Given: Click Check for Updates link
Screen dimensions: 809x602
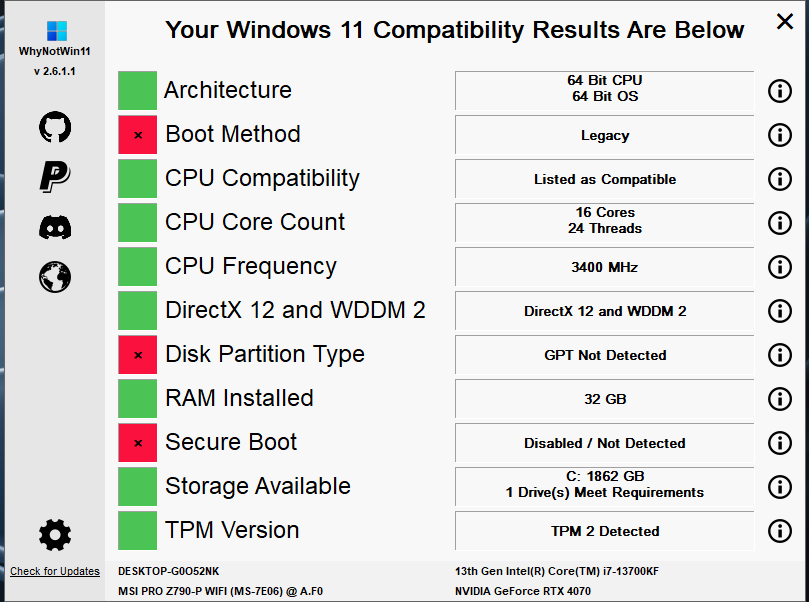Looking at the screenshot, I should (55, 571).
